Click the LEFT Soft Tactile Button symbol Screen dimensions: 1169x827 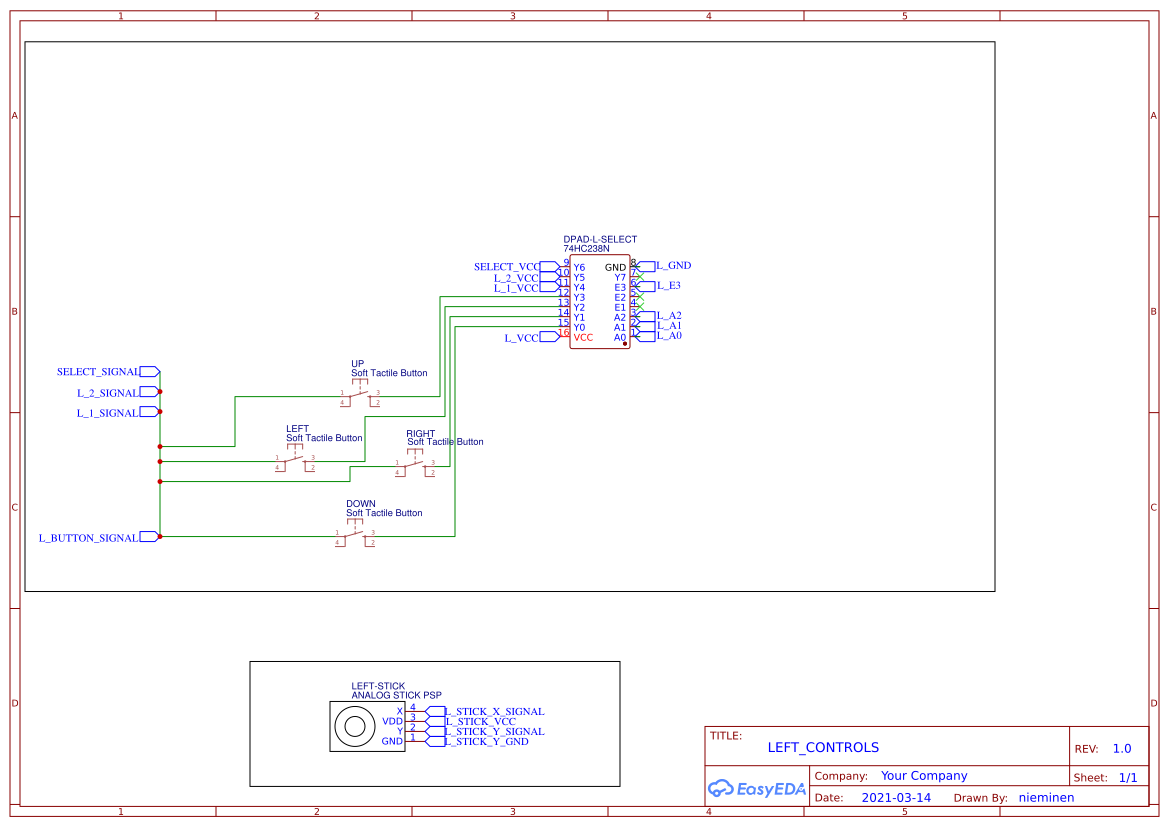(x=297, y=460)
